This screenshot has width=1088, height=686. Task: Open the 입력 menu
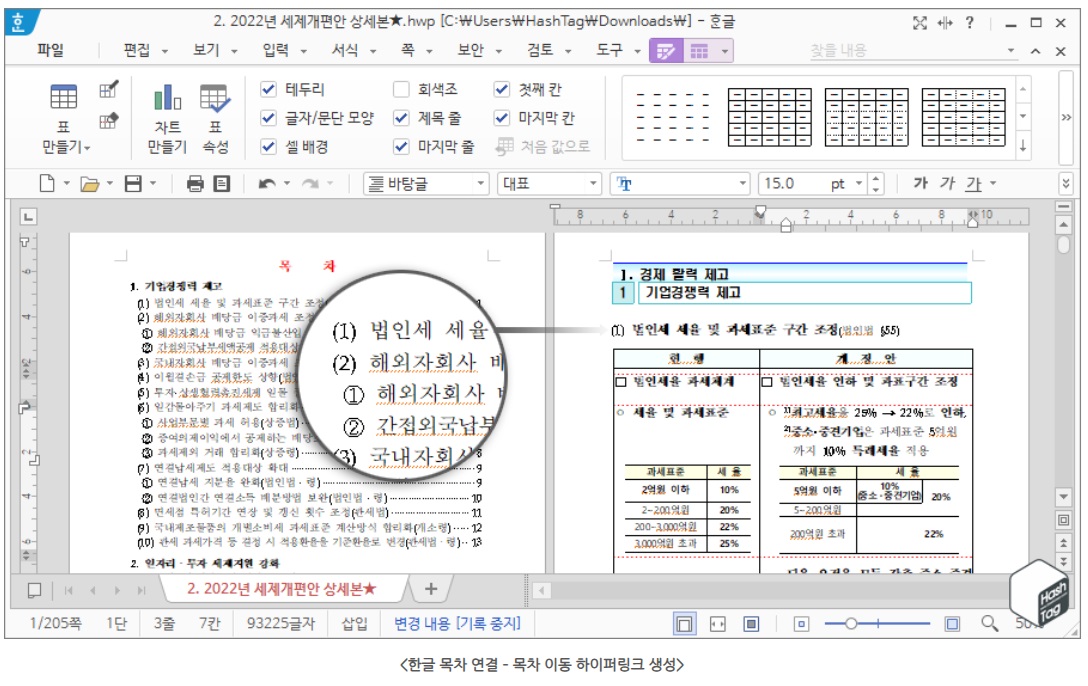click(x=275, y=50)
